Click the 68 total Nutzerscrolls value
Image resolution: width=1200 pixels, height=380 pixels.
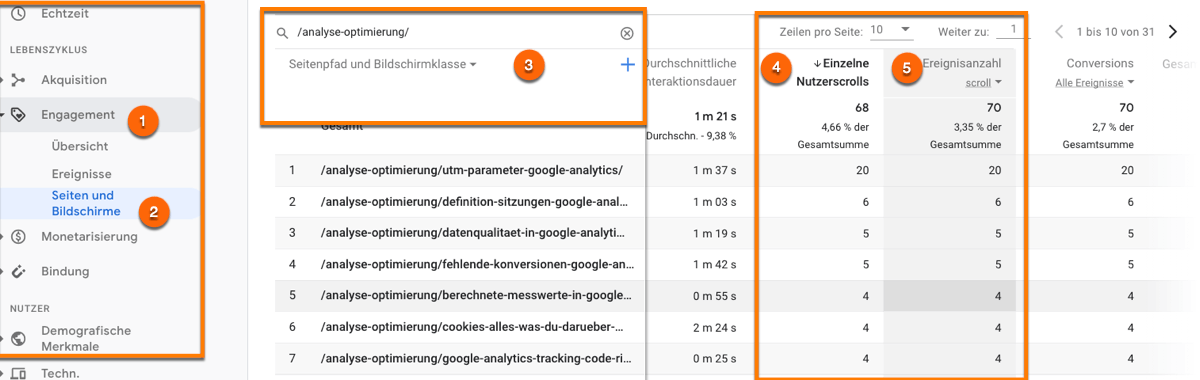[861, 107]
